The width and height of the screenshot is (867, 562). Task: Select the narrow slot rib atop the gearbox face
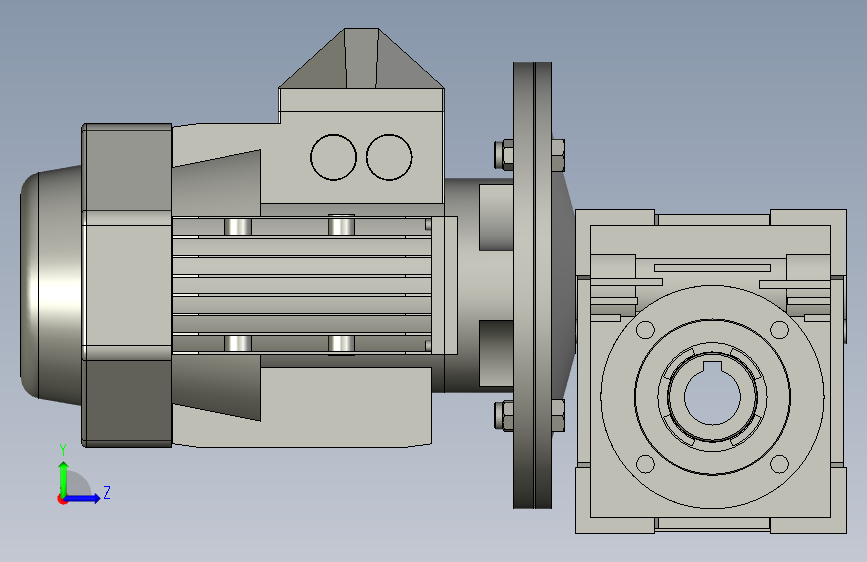712,268
